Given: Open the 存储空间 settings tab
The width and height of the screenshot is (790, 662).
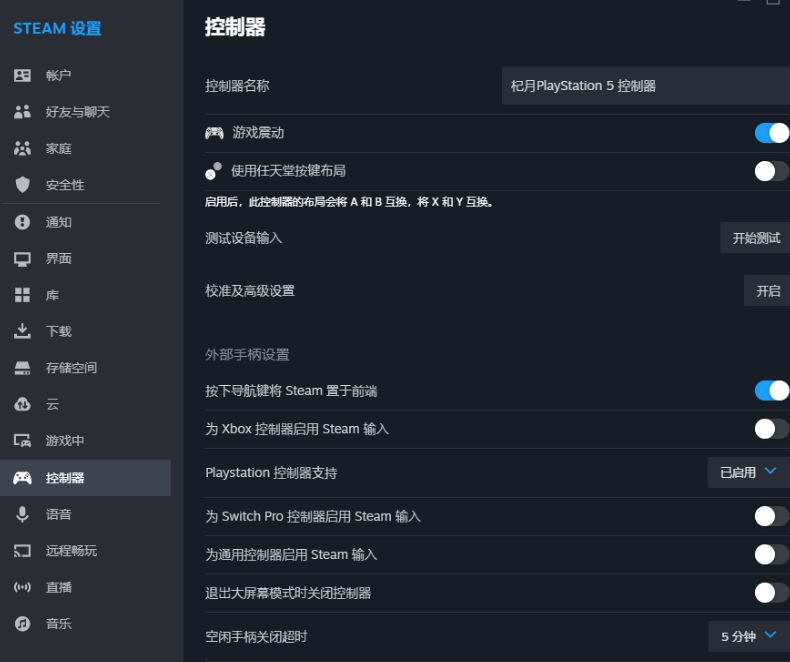Looking at the screenshot, I should (x=71, y=368).
